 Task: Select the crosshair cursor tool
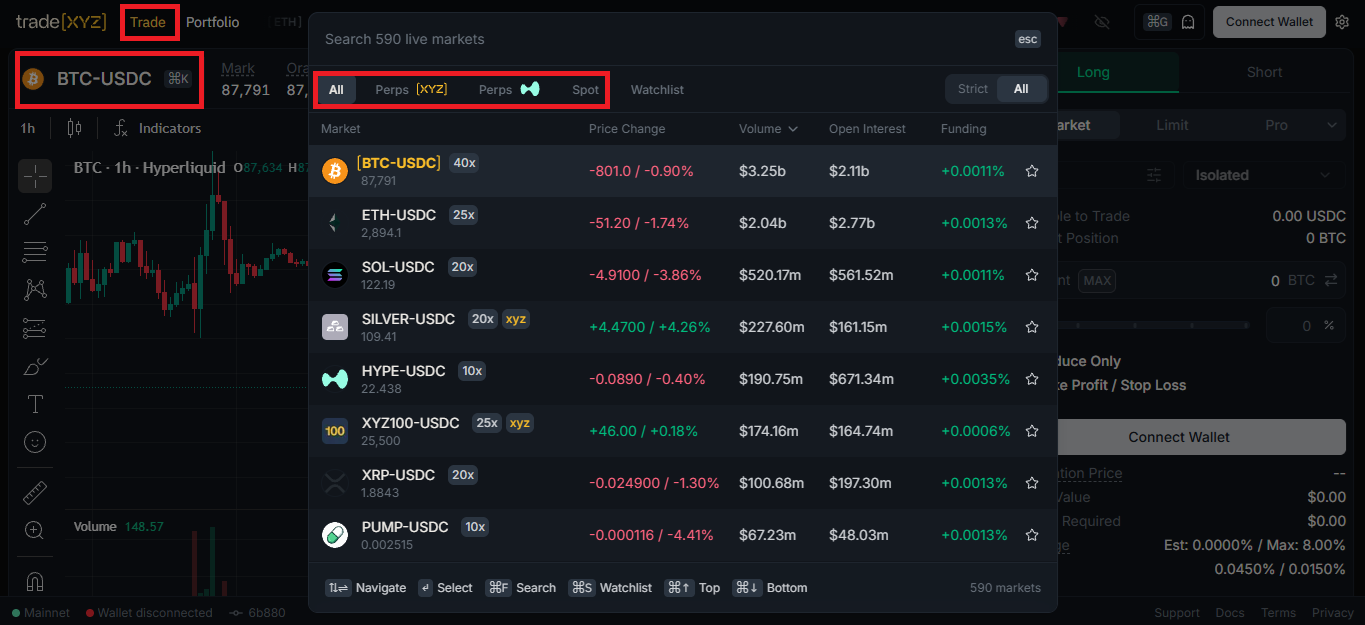[35, 176]
